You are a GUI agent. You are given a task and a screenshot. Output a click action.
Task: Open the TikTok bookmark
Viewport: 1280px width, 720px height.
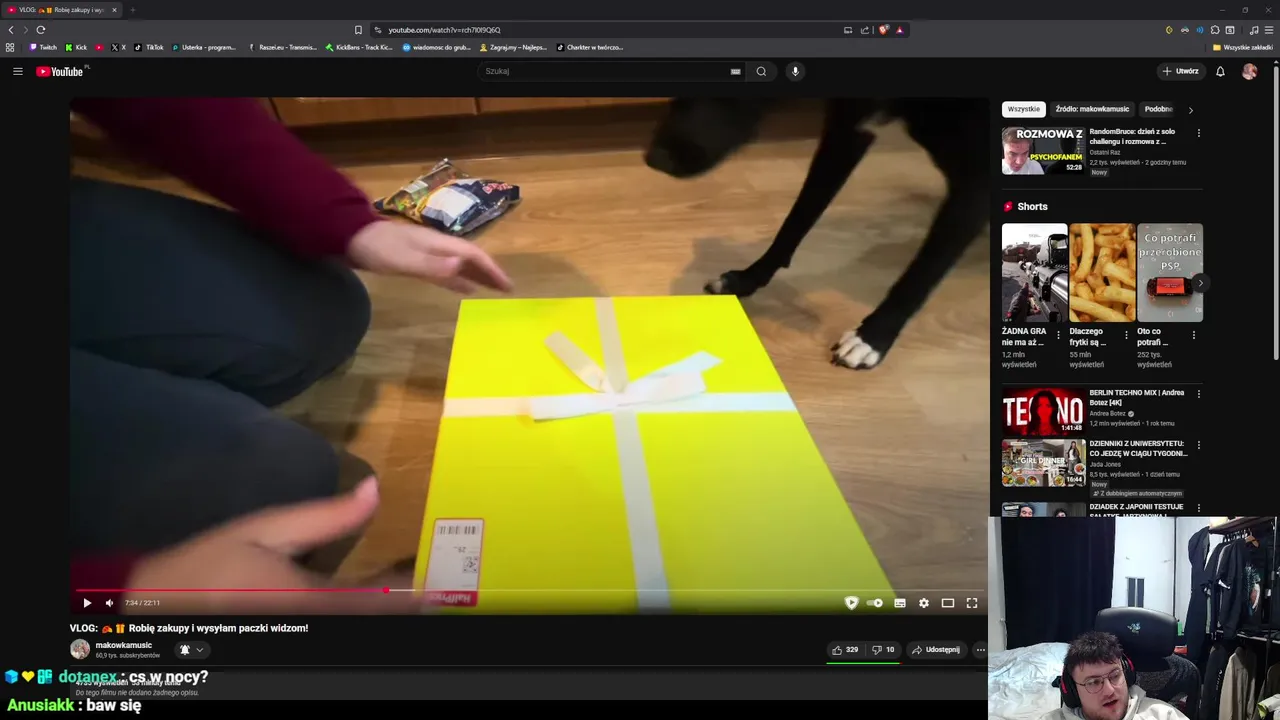(148, 47)
